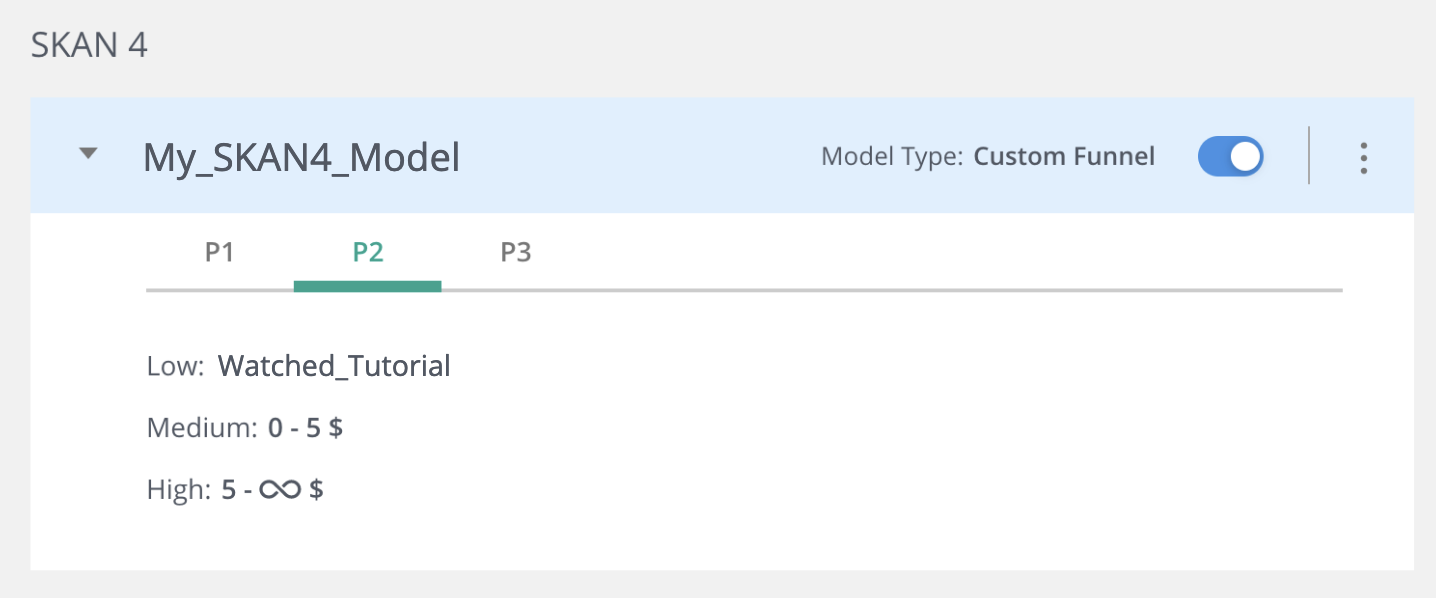
Task: Collapse the My_SKAN4_Model panel arrow
Action: click(90, 154)
